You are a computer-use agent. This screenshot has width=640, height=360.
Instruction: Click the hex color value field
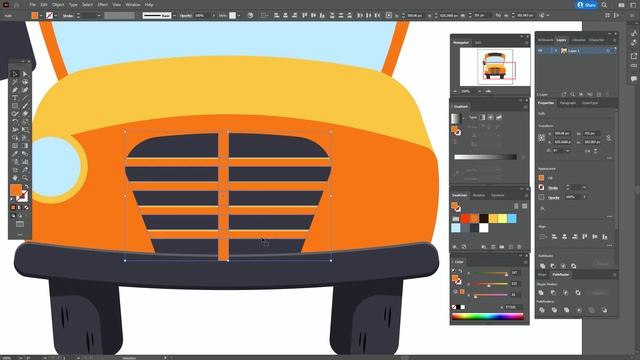[x=513, y=307]
